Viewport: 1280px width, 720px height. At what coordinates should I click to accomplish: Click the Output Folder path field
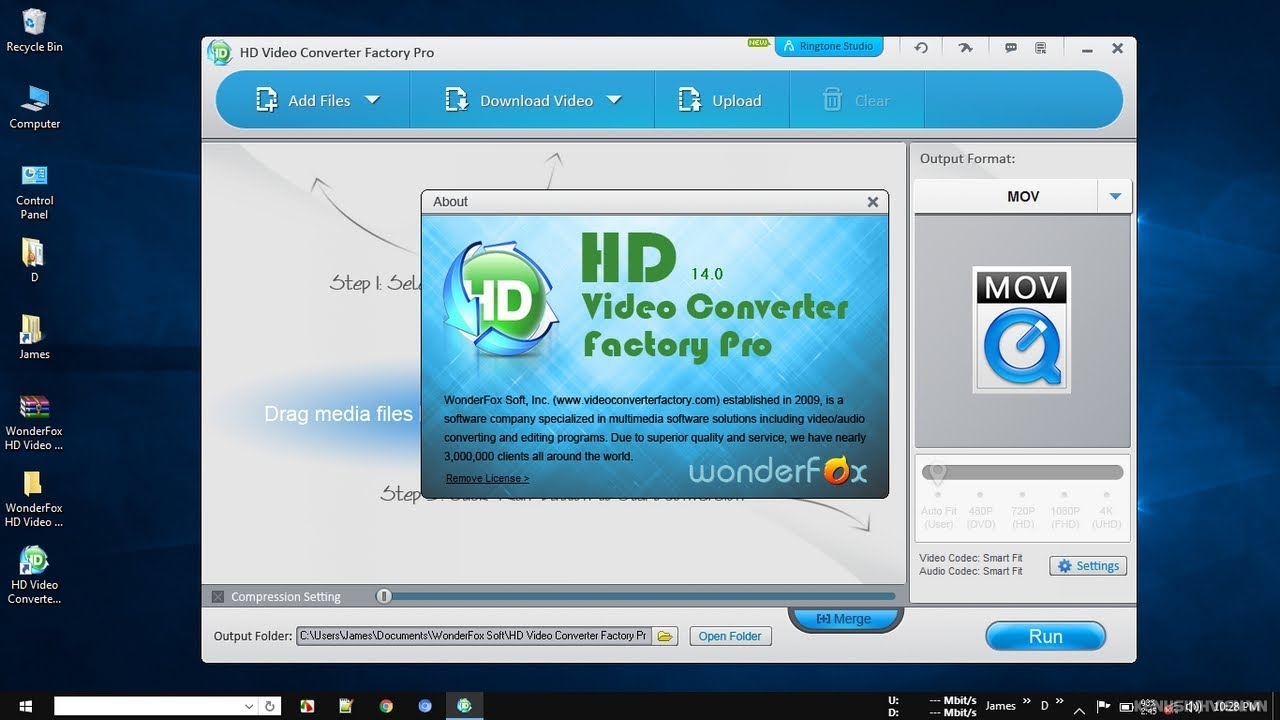[474, 636]
